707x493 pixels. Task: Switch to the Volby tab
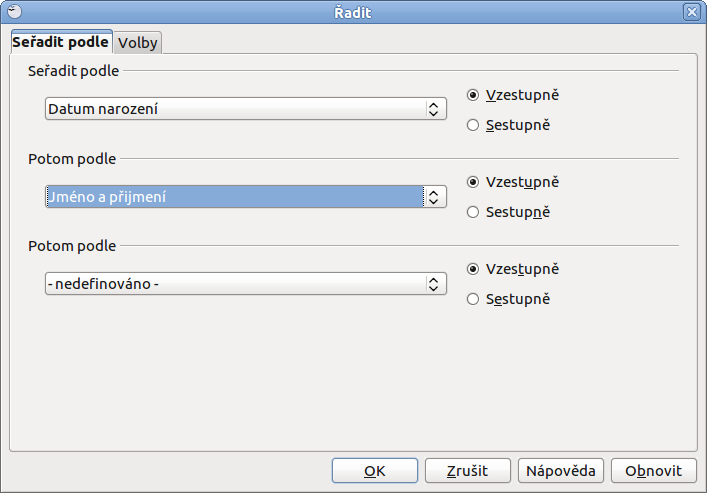click(138, 43)
